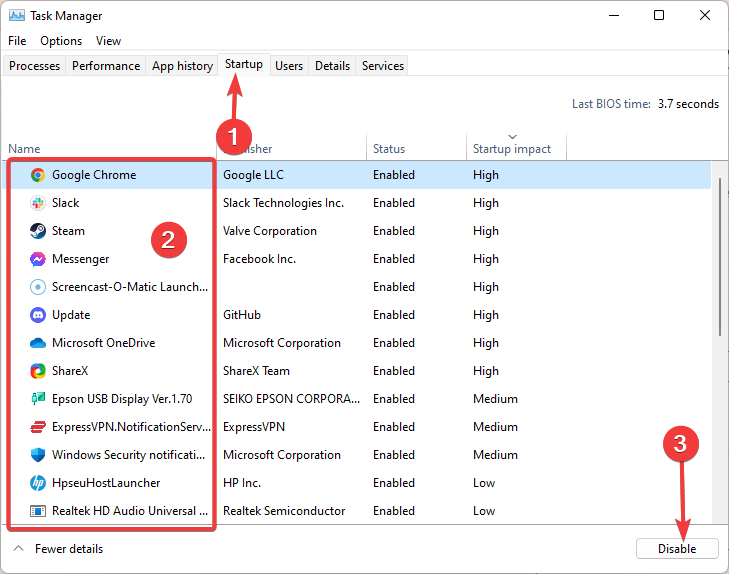Select Screencast-O-Matic Launch... entry
The image size is (729, 574).
coord(130,287)
